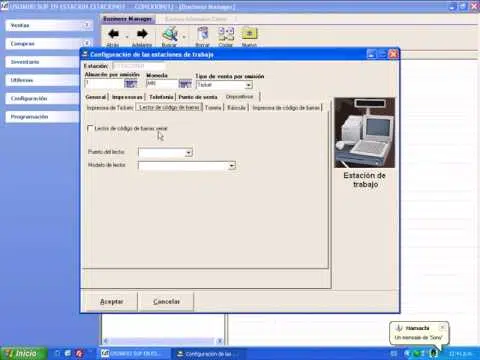The width and height of the screenshot is (480, 360).
Task: Click the Cancelar button
Action: [166, 302]
